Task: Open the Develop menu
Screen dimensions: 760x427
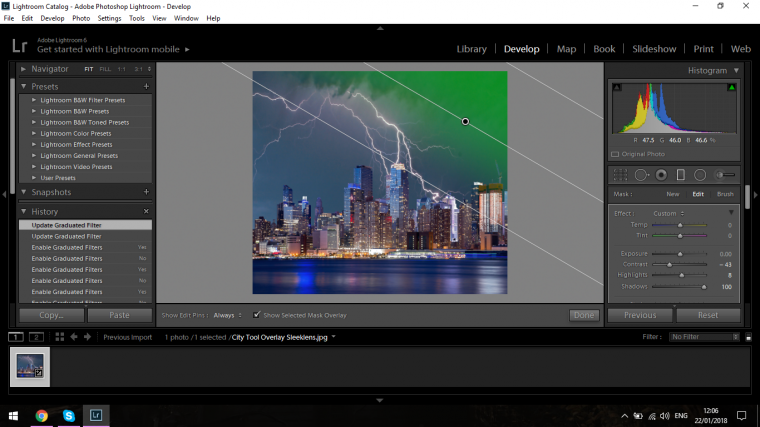Action: tap(52, 18)
